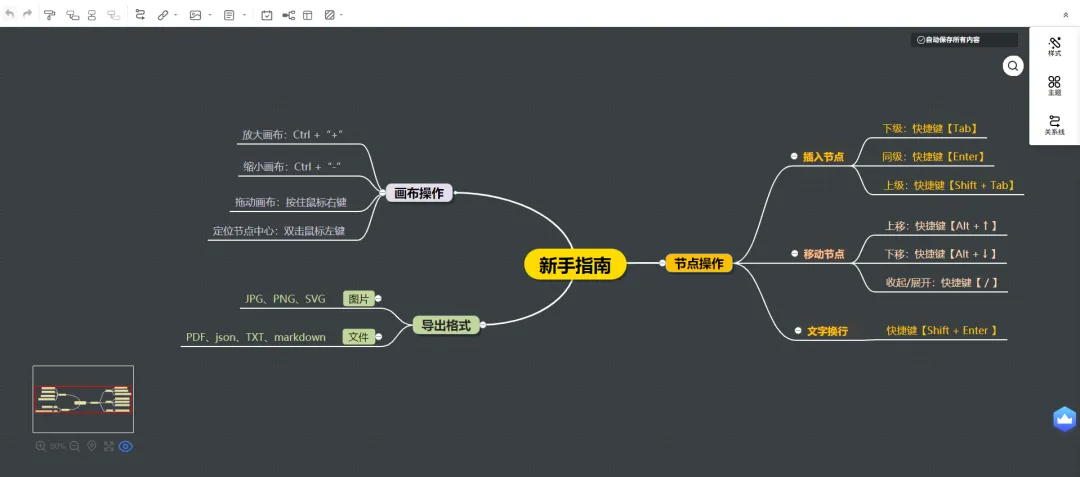Click the outline table layout icon
Image resolution: width=1080 pixels, height=477 pixels.
[307, 14]
